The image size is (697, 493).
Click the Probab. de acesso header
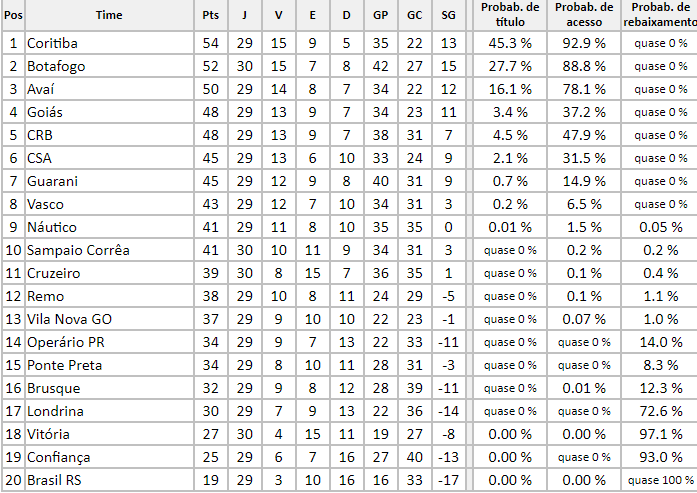click(584, 15)
